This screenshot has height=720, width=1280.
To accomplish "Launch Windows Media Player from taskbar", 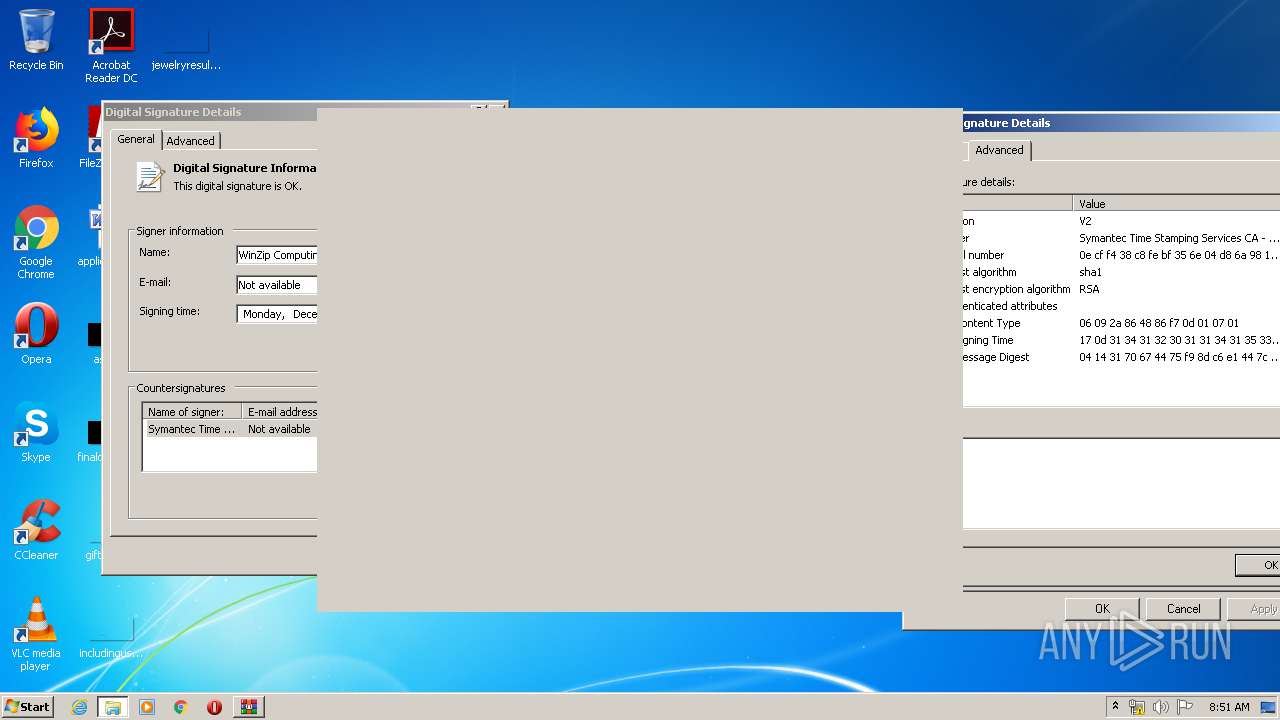I will (147, 707).
